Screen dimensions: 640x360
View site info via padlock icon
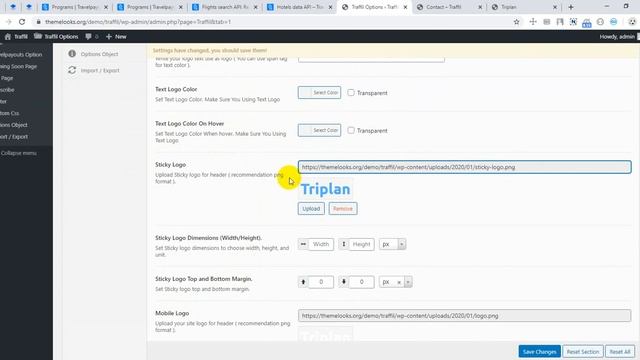38,22
